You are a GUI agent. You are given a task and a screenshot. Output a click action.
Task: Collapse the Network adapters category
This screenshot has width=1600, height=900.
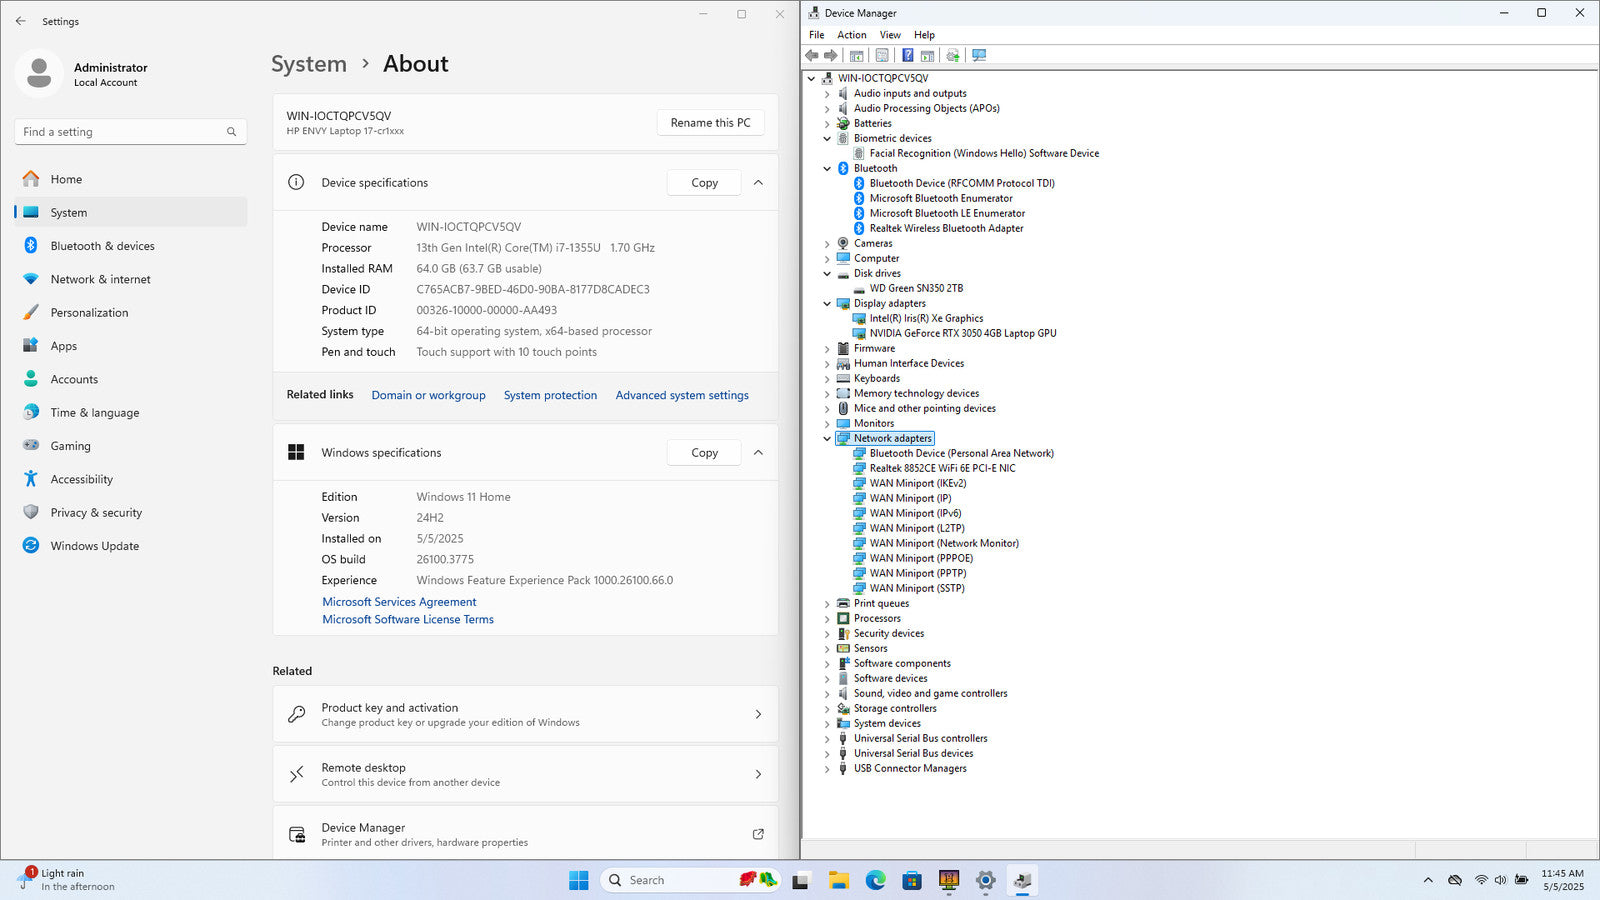point(827,438)
